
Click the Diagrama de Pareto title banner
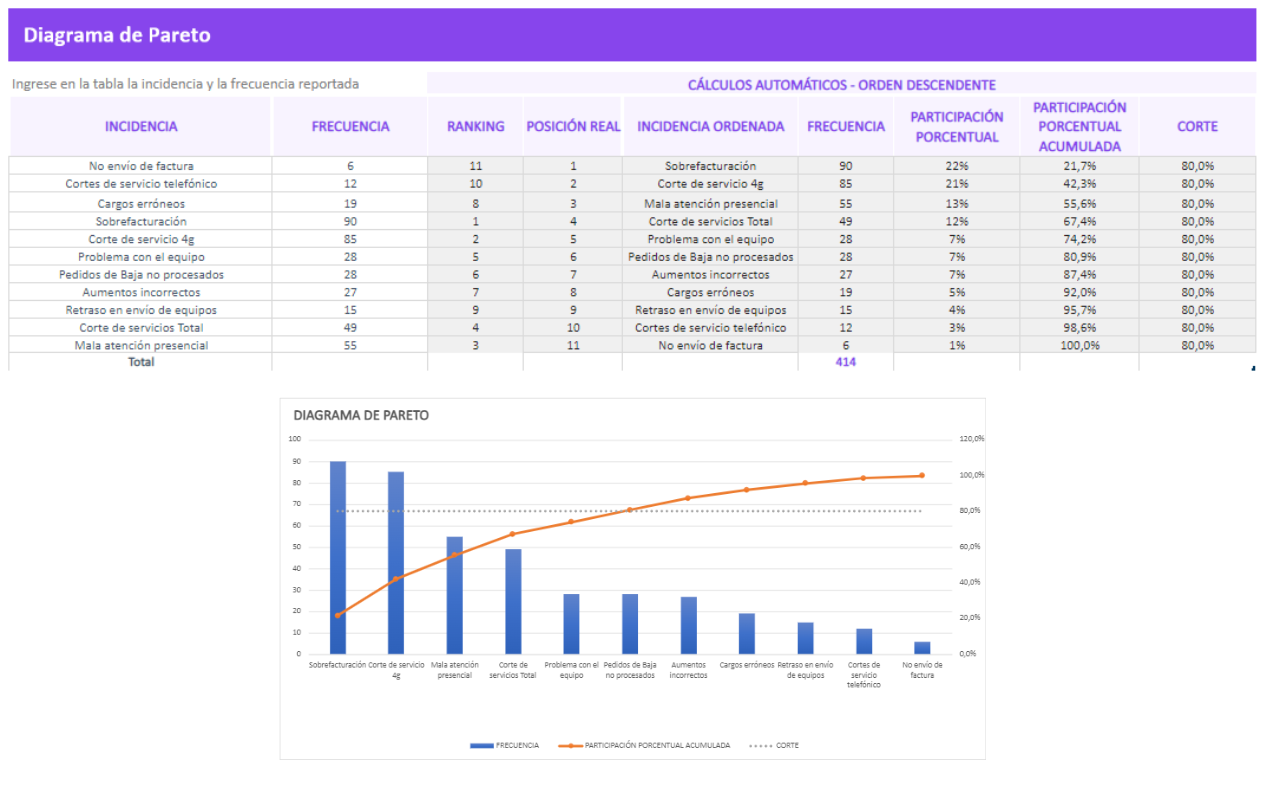(x=117, y=35)
